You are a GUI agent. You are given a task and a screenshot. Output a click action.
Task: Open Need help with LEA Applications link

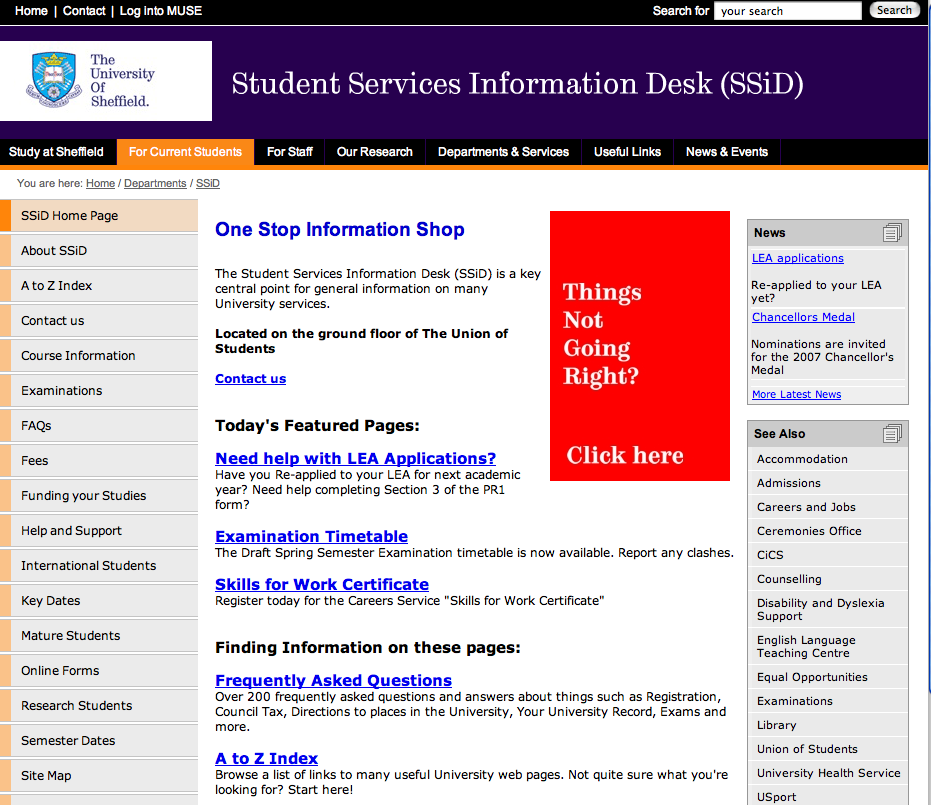click(x=355, y=458)
